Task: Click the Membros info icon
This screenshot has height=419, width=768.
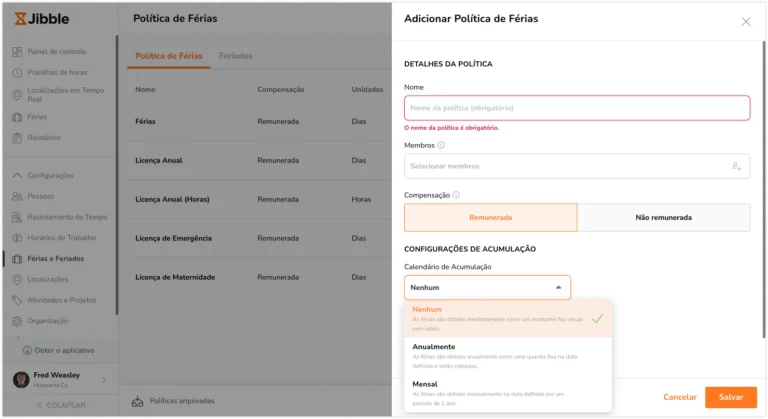Action: point(441,145)
